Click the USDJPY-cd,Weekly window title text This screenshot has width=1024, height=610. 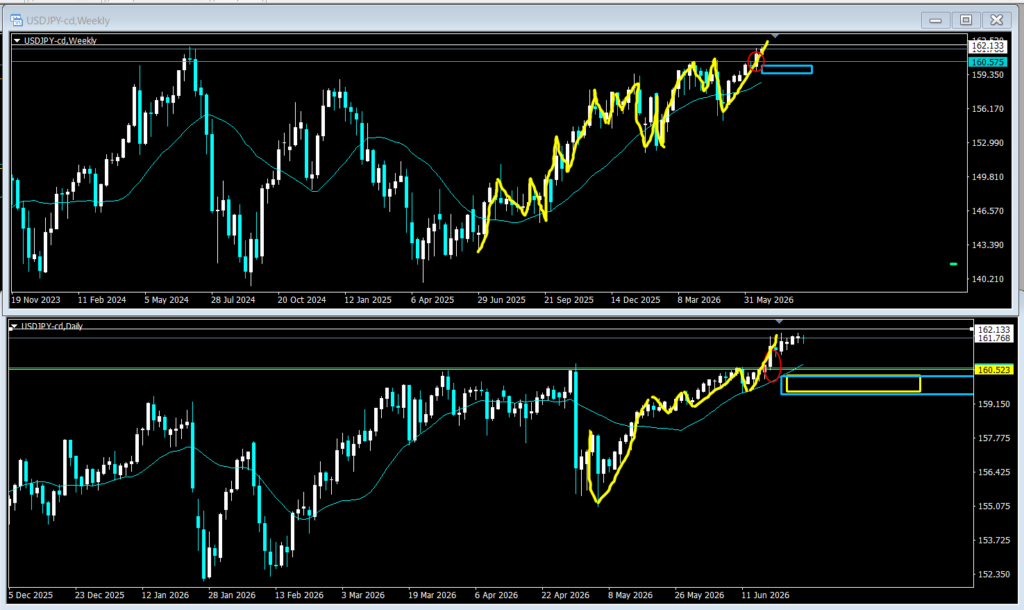(68, 21)
